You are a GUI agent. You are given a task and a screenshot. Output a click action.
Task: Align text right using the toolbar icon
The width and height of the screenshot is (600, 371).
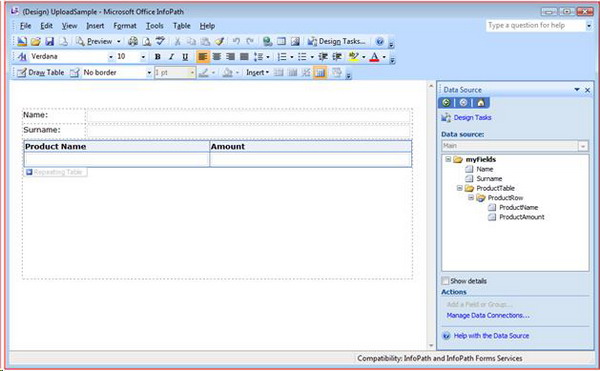pos(230,57)
